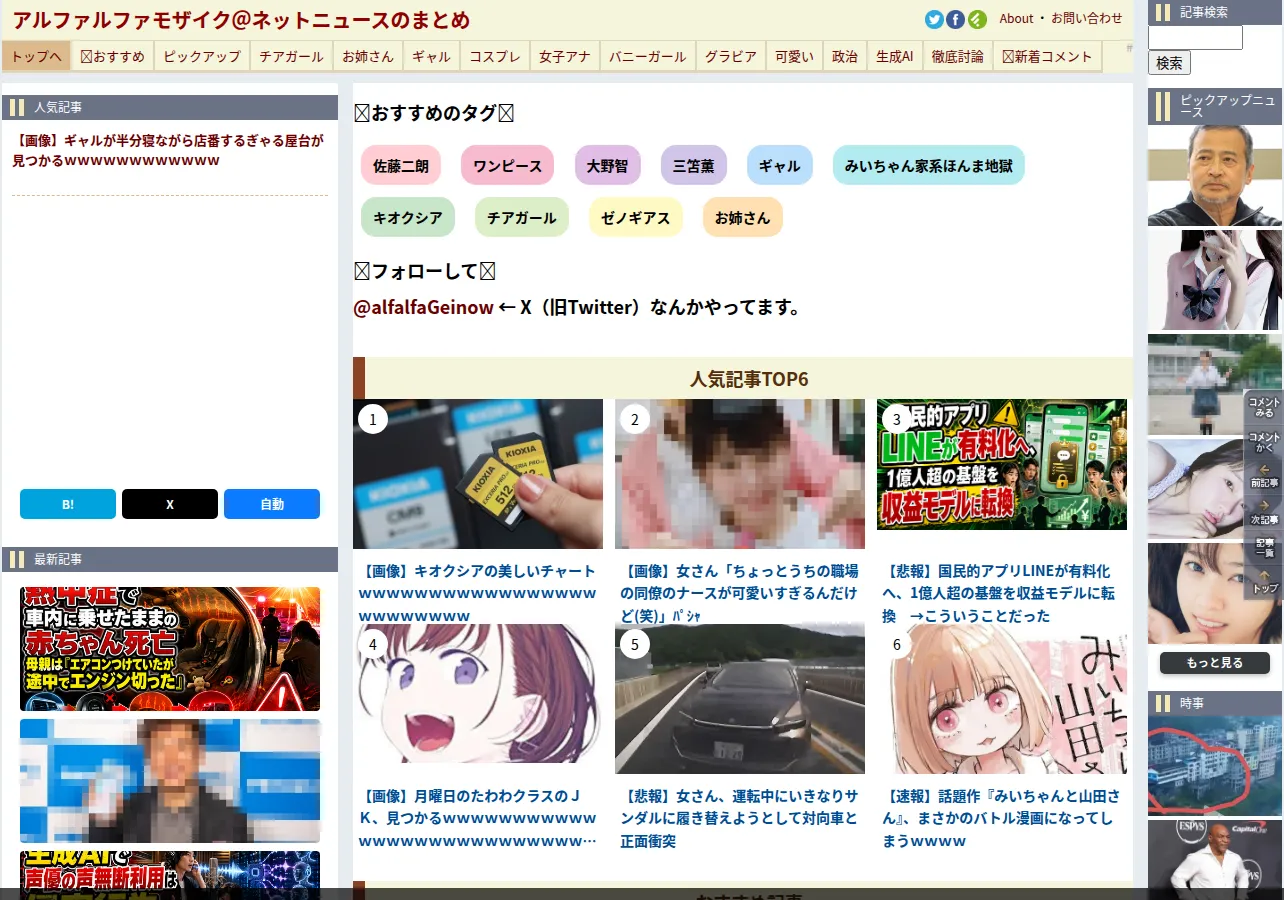Select the 三笘薫 tag
The image size is (1284, 900).
[694, 165]
